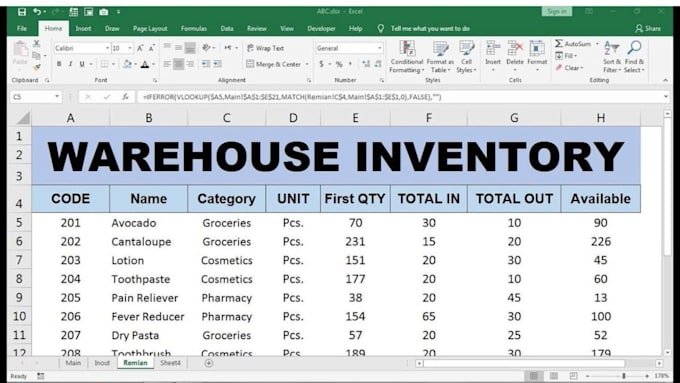Click the Format Painter brush

36,67
